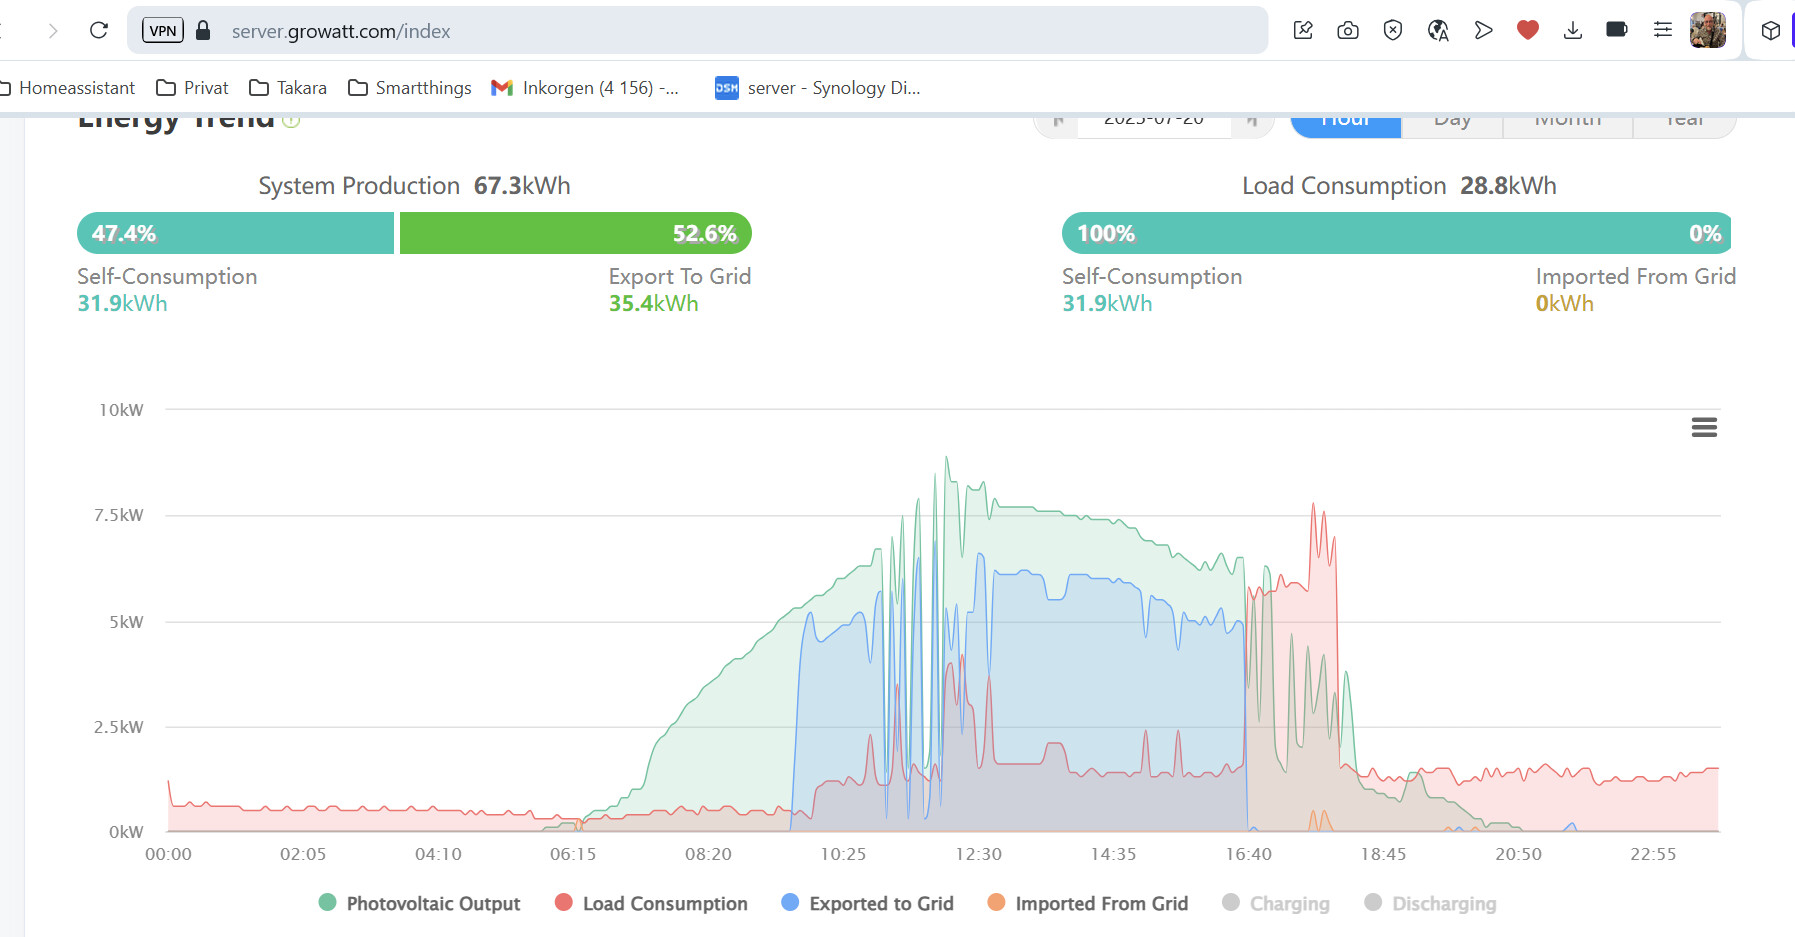
Task: Reload the page with the refresh icon
Action: [99, 31]
